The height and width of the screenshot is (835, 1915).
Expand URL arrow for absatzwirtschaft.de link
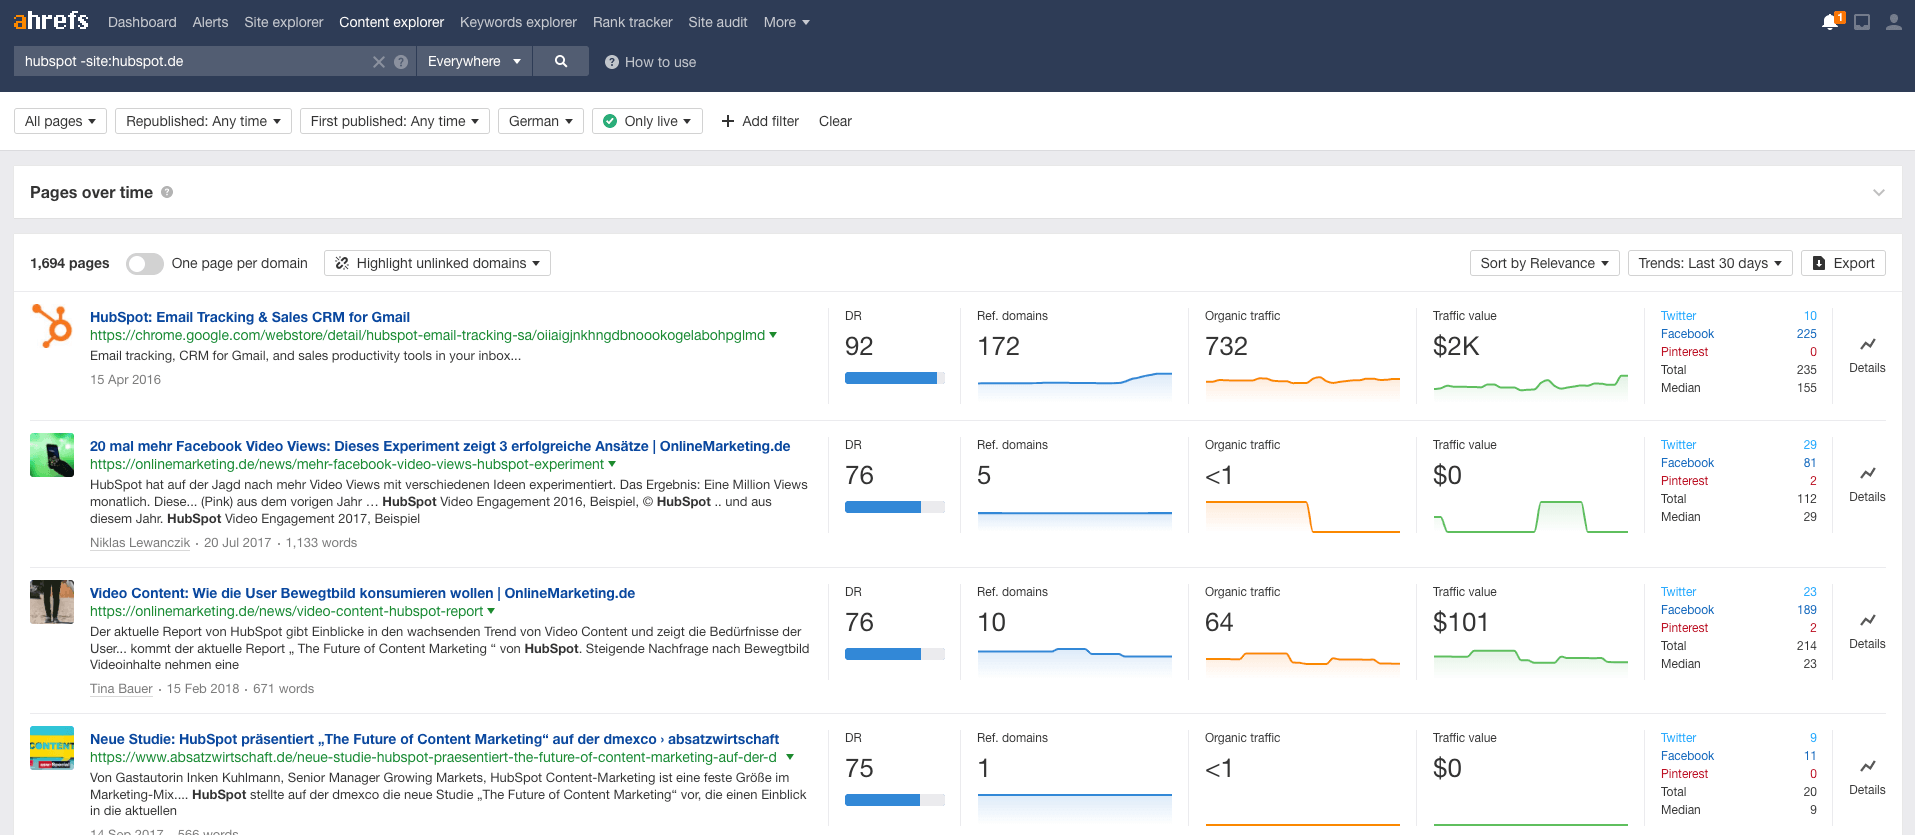790,757
